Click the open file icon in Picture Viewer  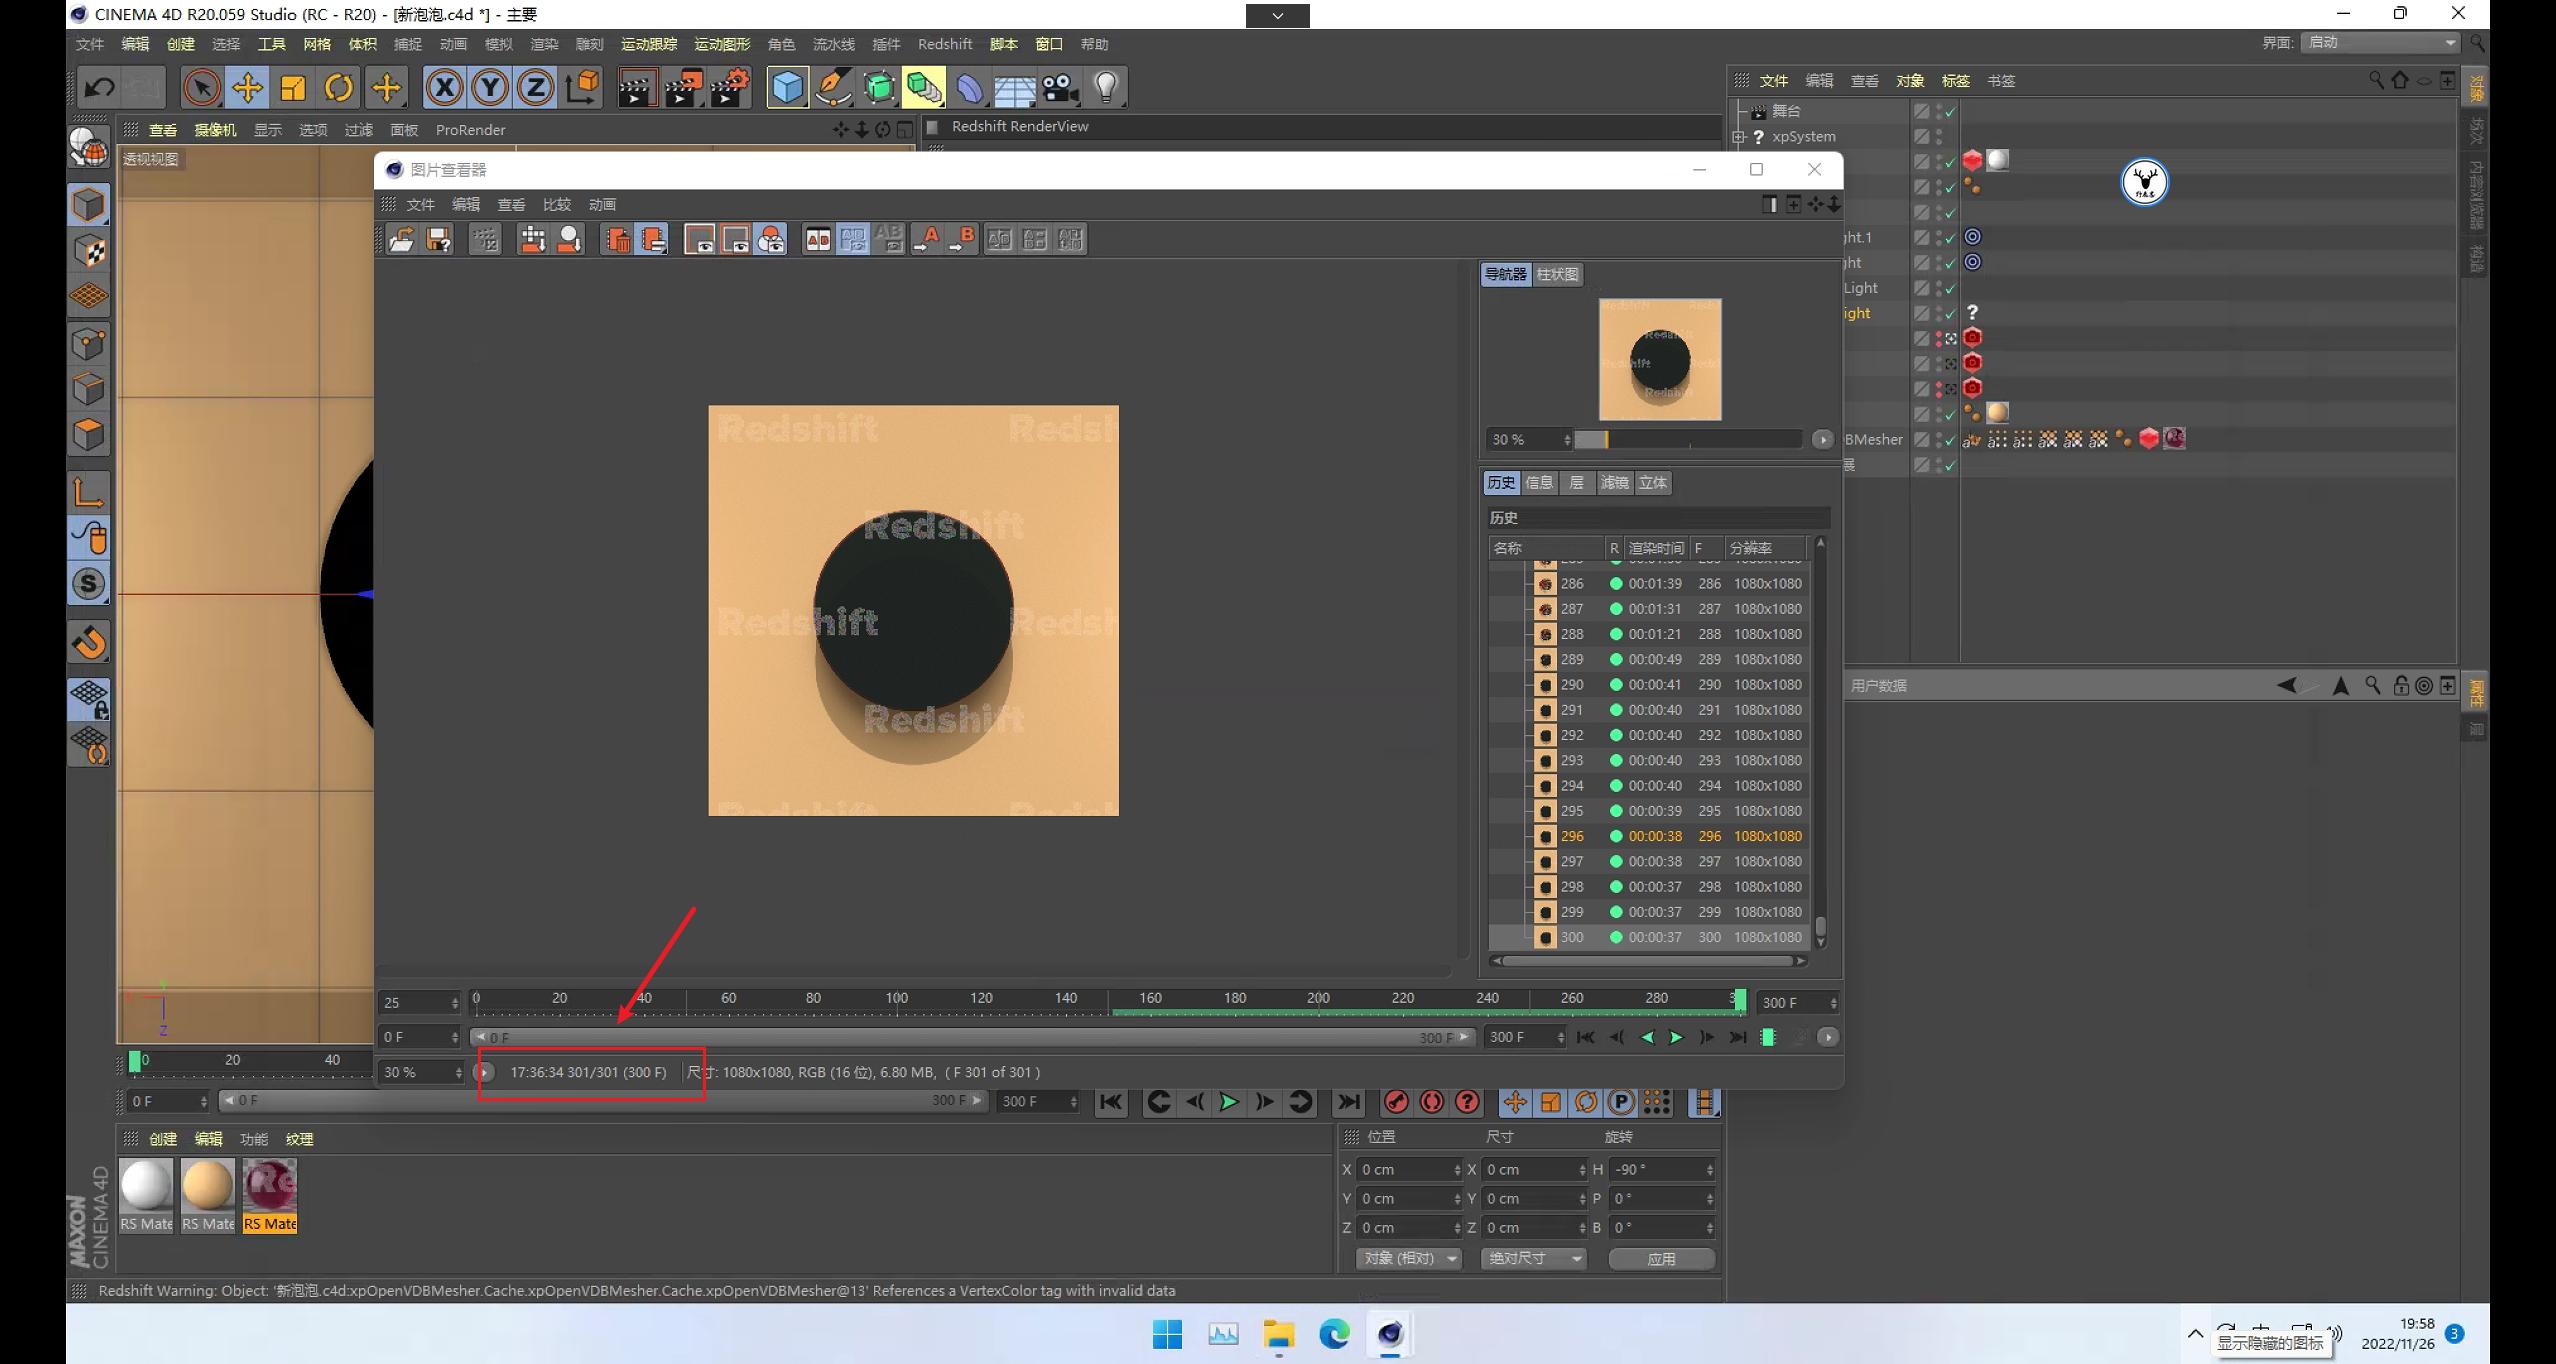point(401,239)
